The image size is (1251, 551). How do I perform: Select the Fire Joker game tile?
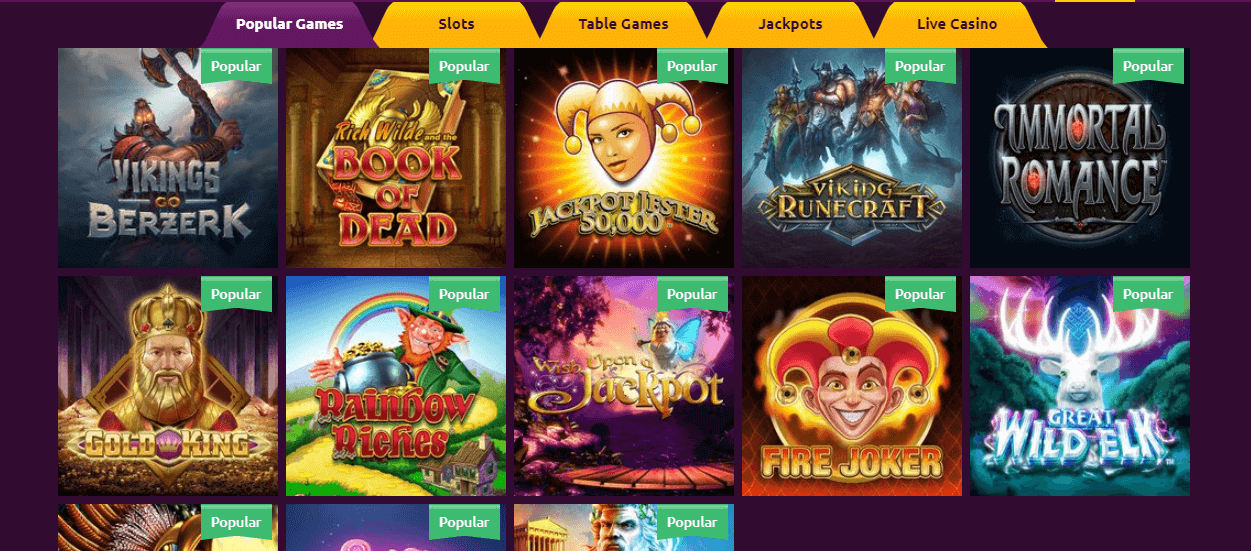[x=852, y=386]
